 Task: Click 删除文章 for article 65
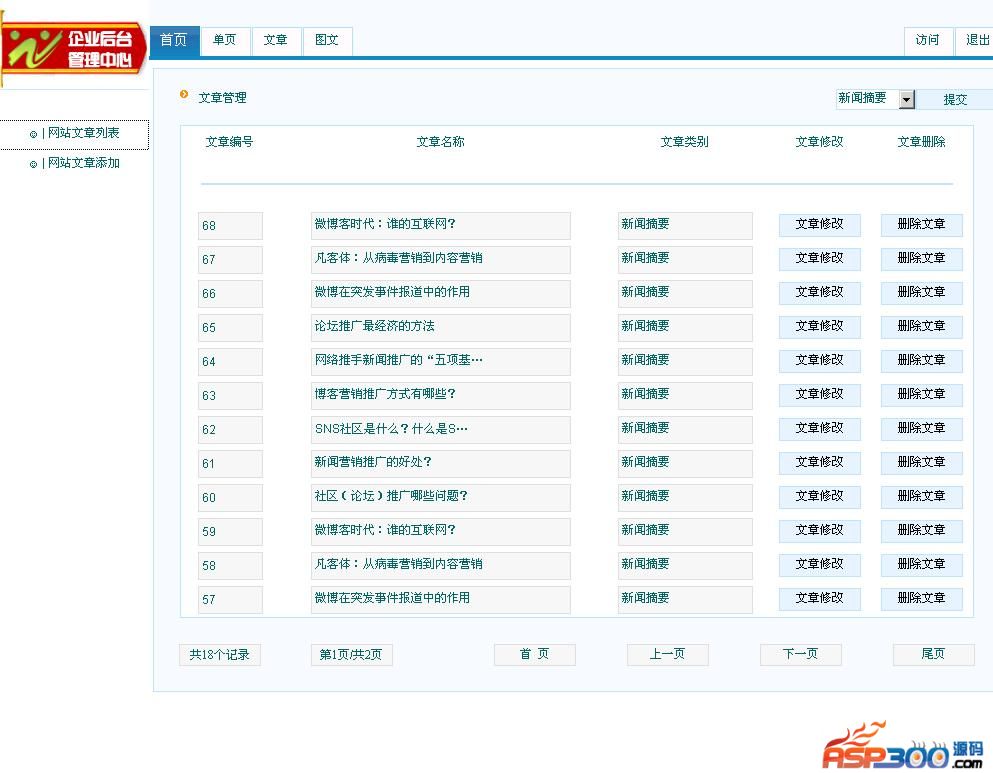(x=921, y=327)
